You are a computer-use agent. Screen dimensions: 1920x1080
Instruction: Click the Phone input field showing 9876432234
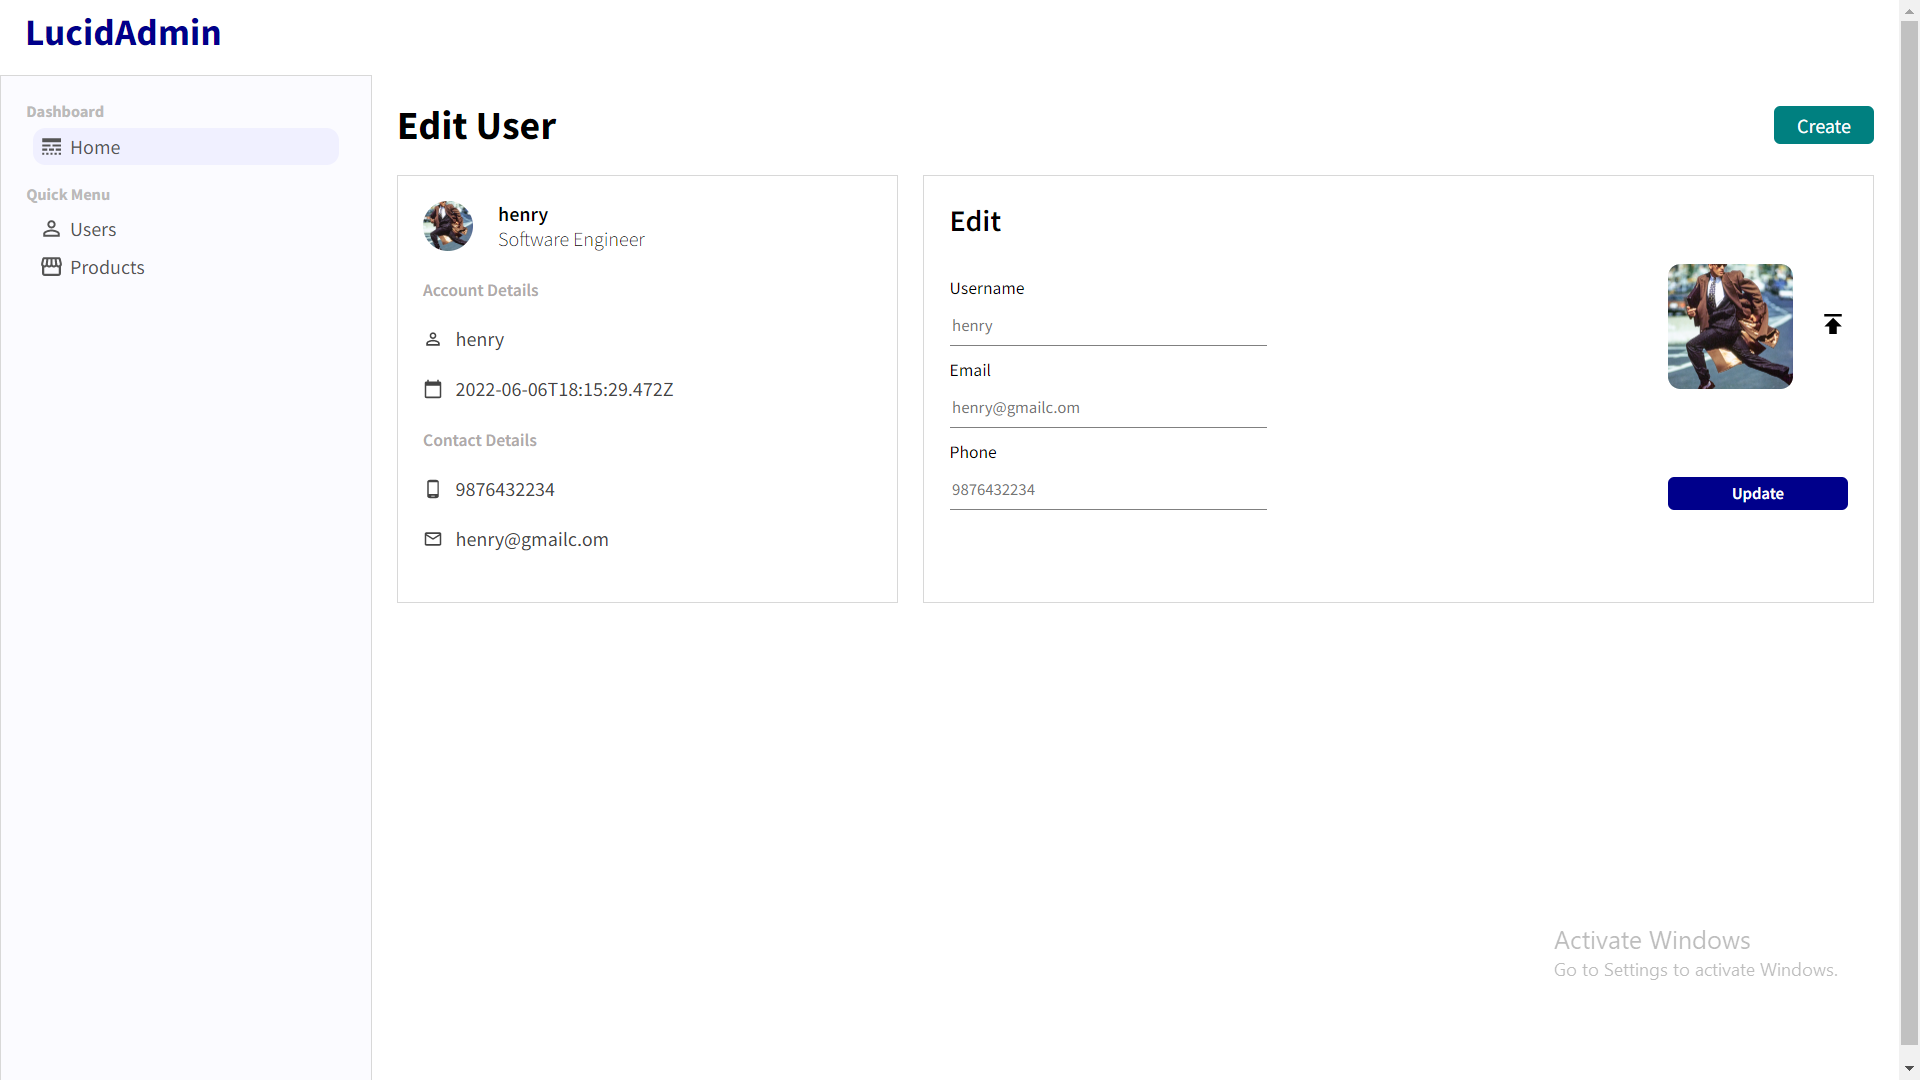(1107, 489)
